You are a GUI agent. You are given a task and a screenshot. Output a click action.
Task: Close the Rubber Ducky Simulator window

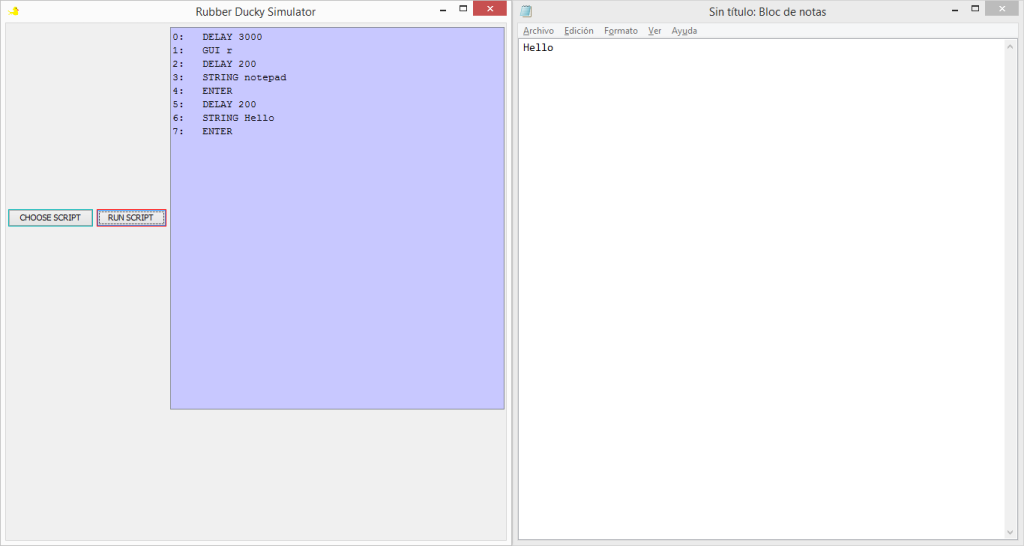click(489, 9)
